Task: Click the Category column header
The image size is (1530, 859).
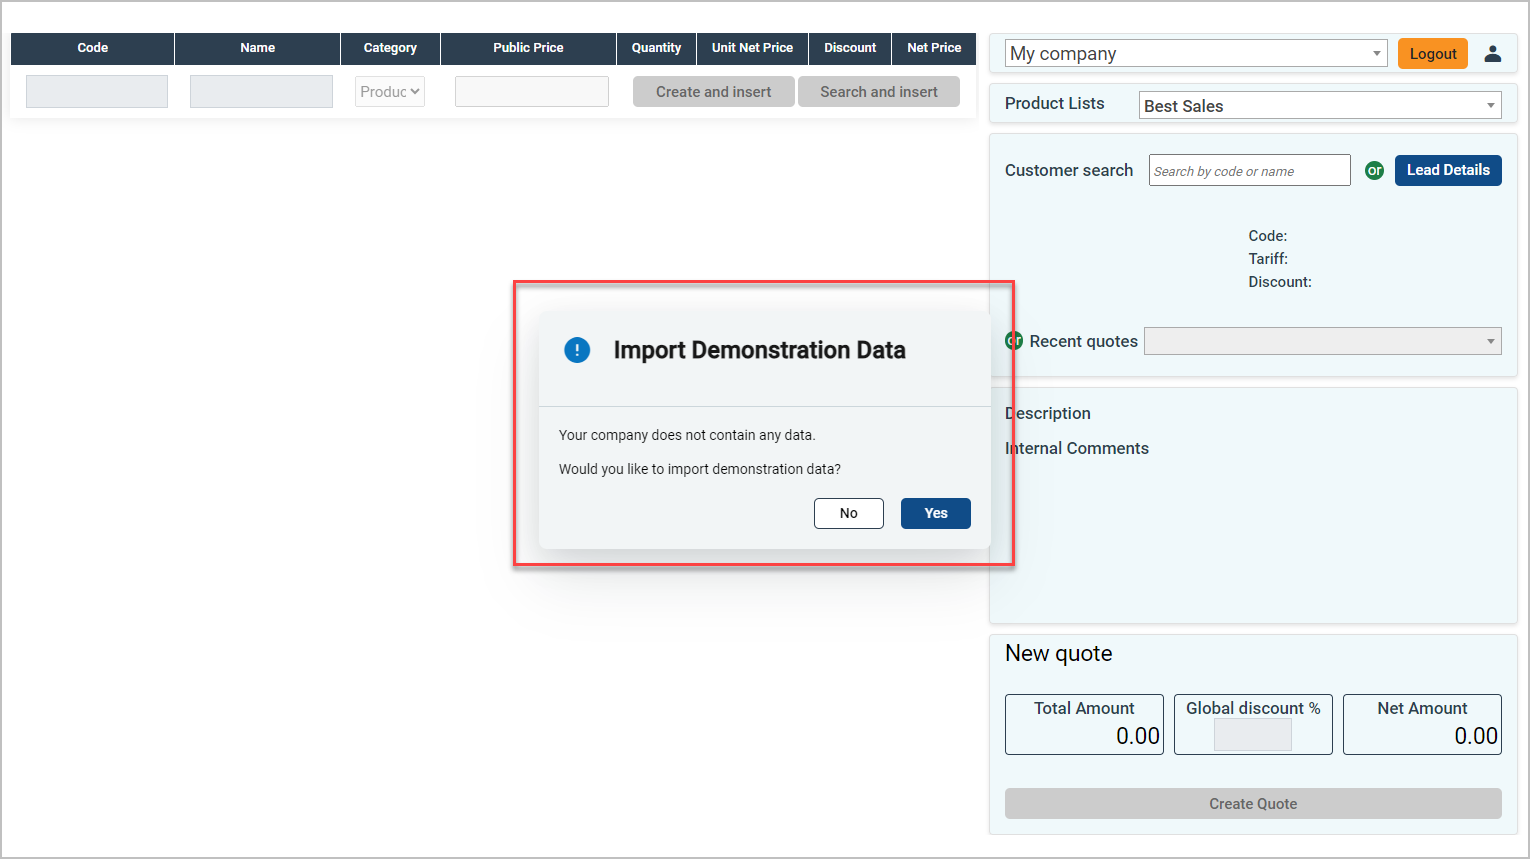Action: click(390, 48)
